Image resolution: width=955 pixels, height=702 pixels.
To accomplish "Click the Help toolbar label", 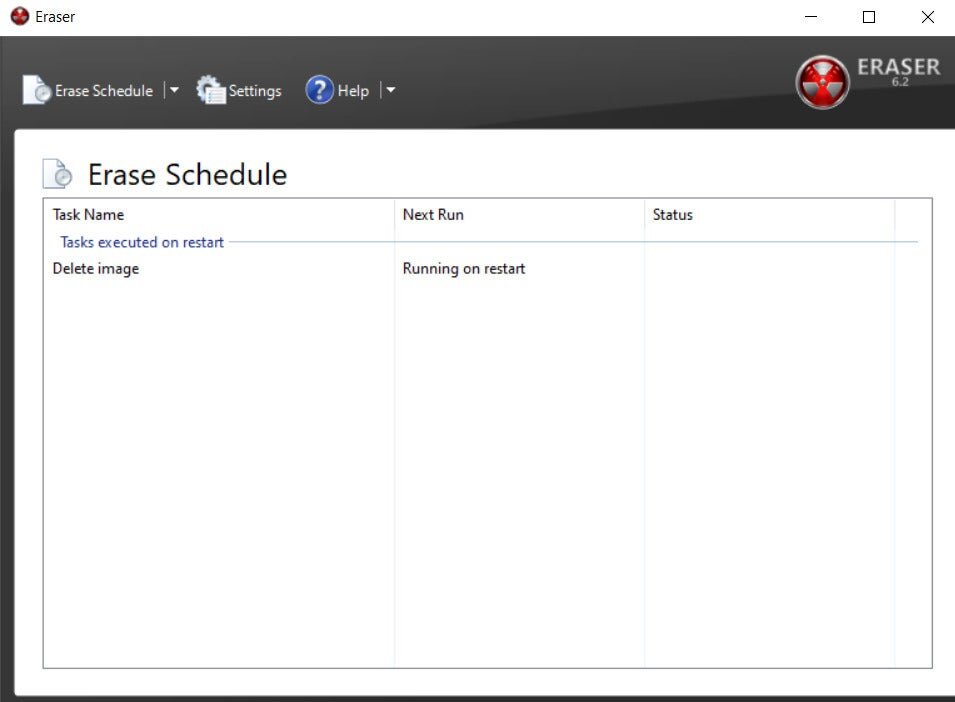I will click(x=353, y=91).
